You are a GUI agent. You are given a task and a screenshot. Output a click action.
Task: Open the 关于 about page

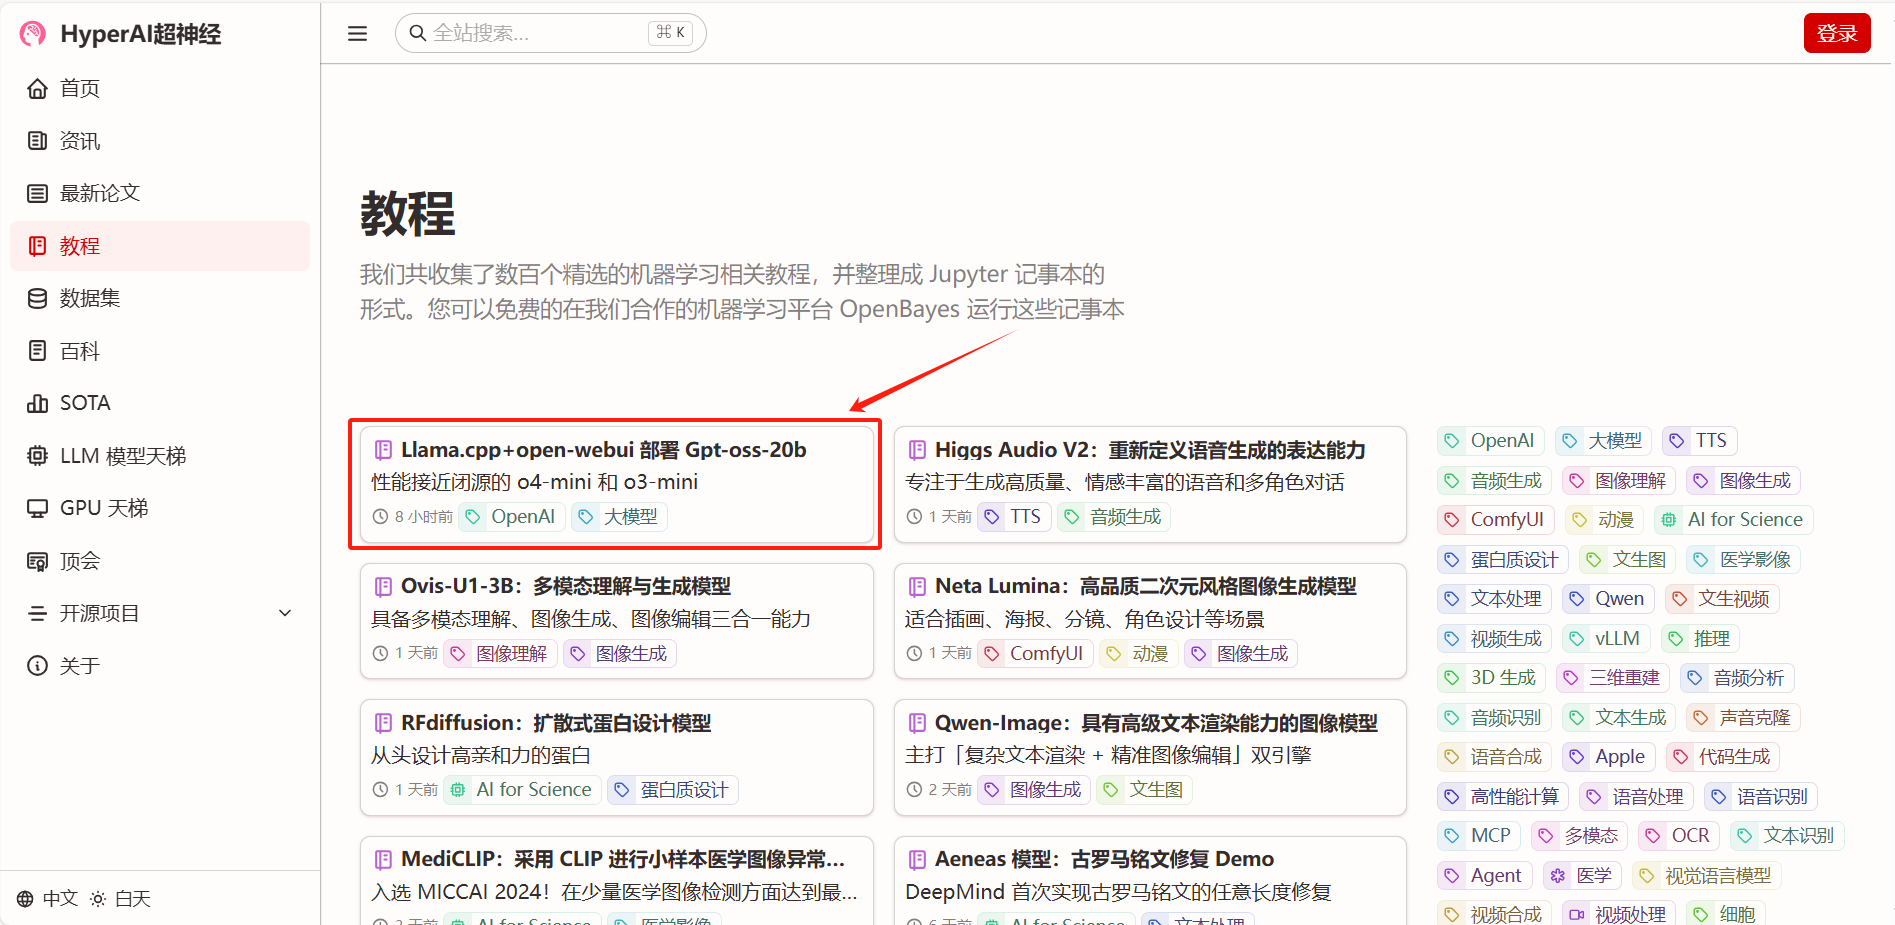[x=80, y=666]
